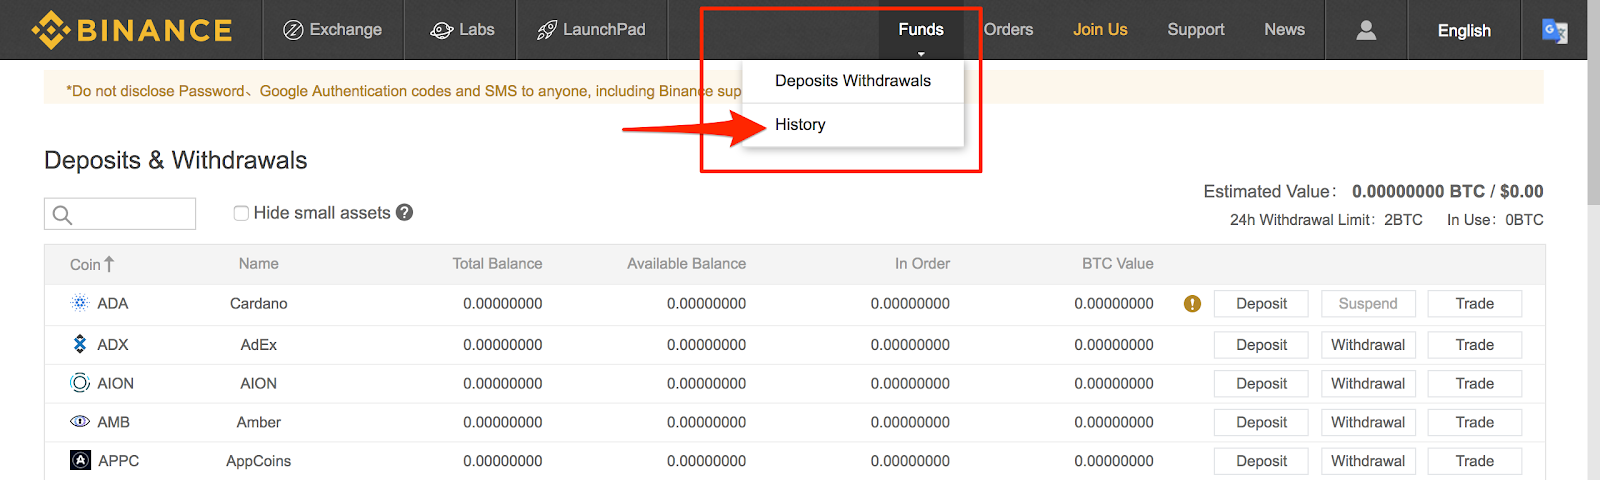Click the Available Balance column header

(686, 264)
